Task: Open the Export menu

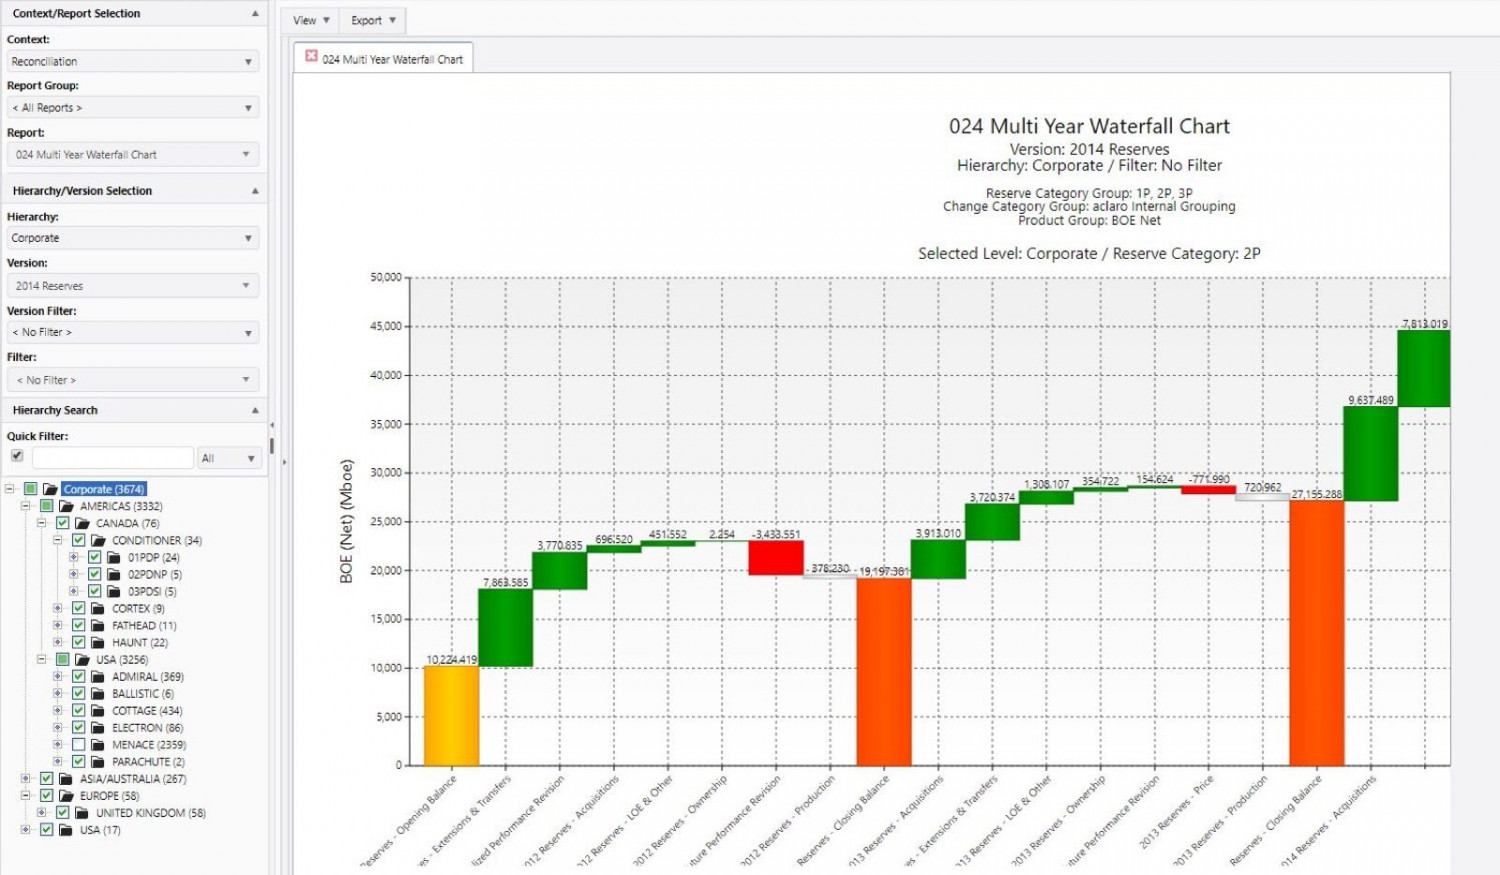Action: pos(373,20)
